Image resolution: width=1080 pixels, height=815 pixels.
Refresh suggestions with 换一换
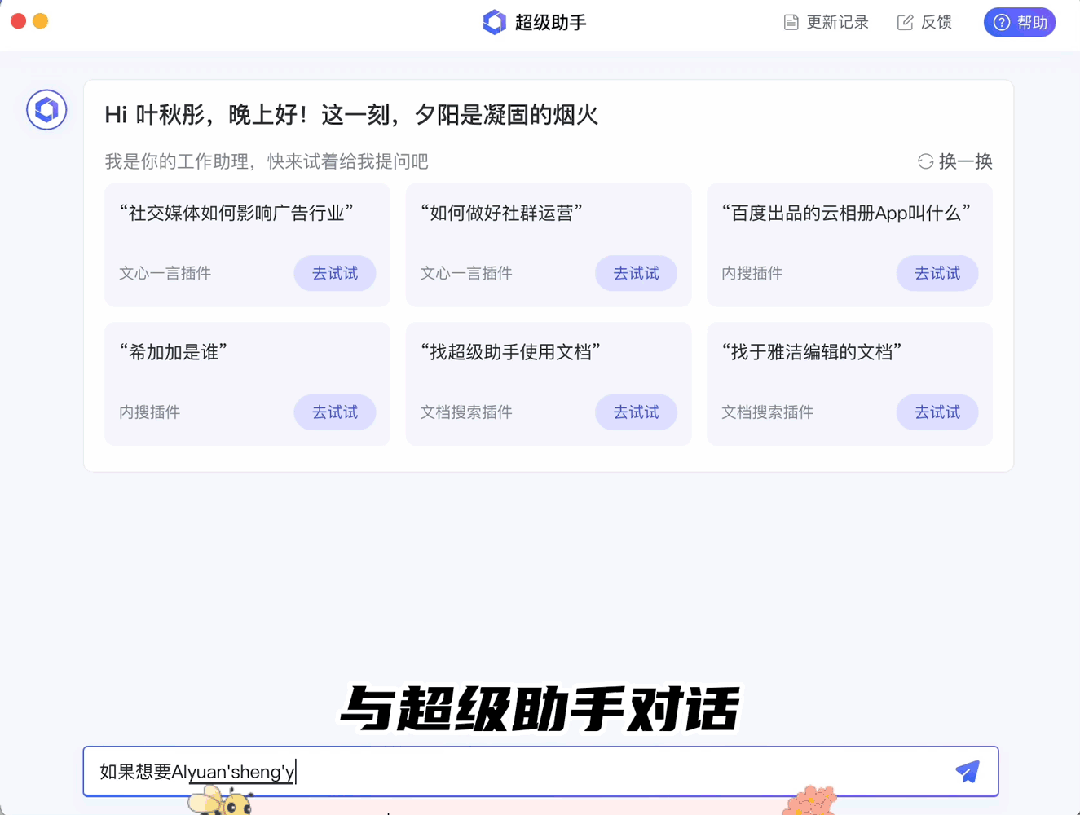955,162
